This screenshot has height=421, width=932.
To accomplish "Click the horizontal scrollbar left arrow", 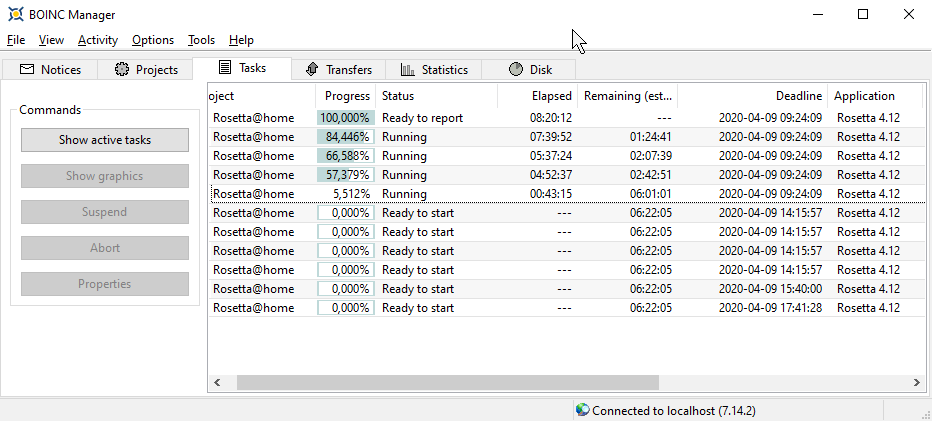I will (218, 382).
